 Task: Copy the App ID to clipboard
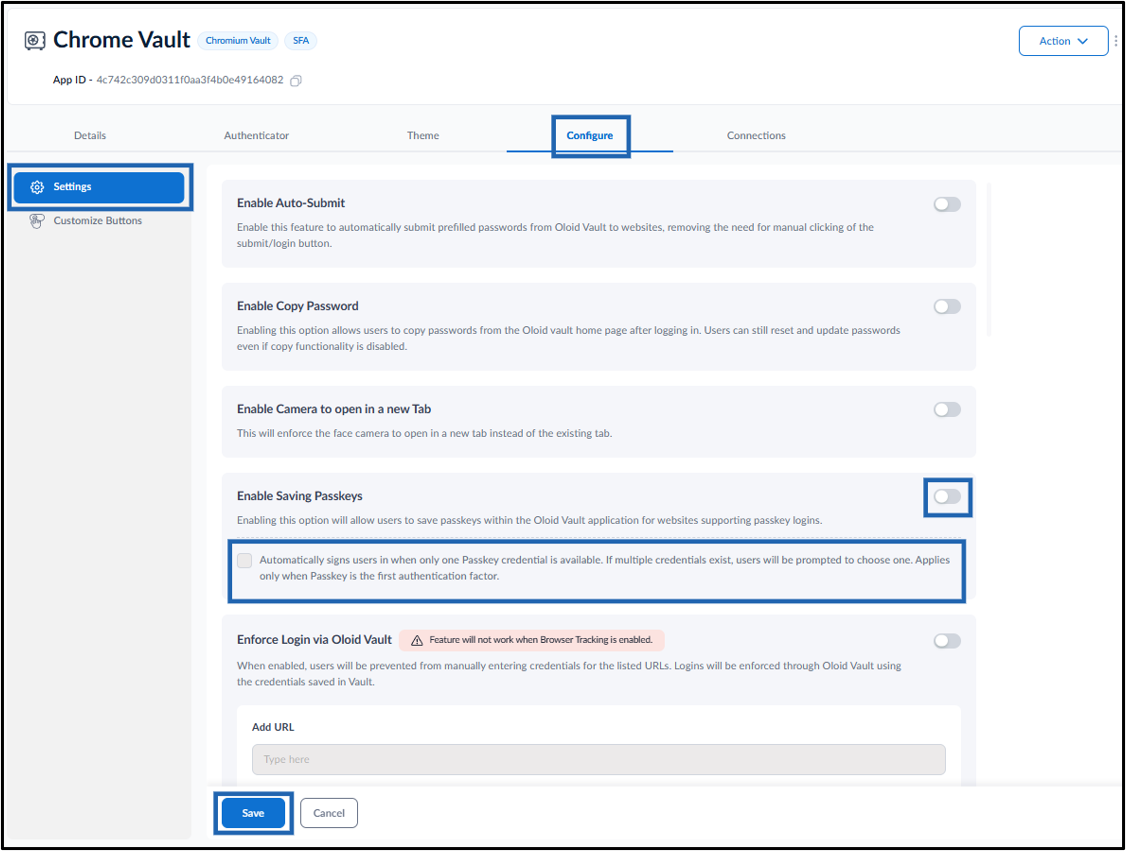click(x=295, y=80)
